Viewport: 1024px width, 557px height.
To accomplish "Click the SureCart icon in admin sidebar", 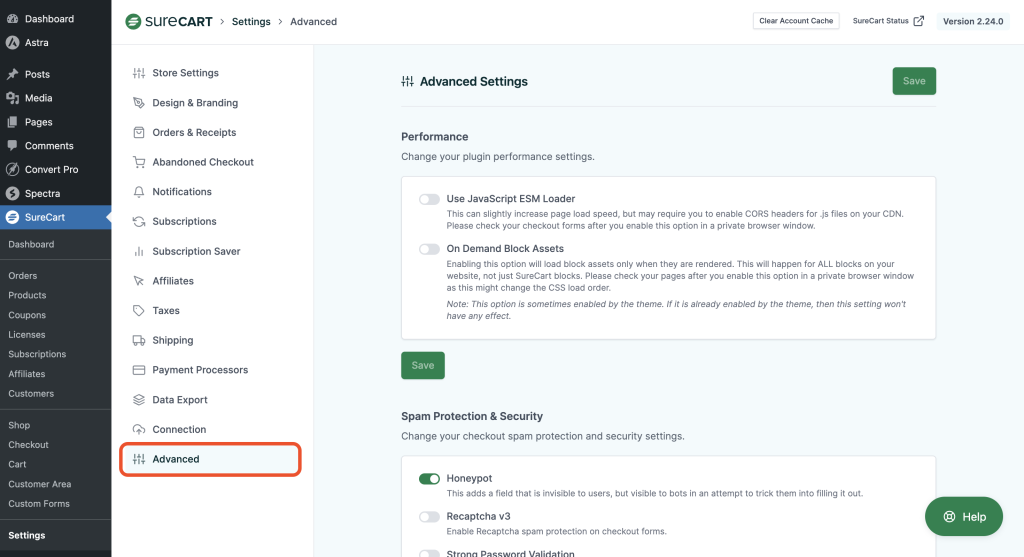I will [x=12, y=217].
